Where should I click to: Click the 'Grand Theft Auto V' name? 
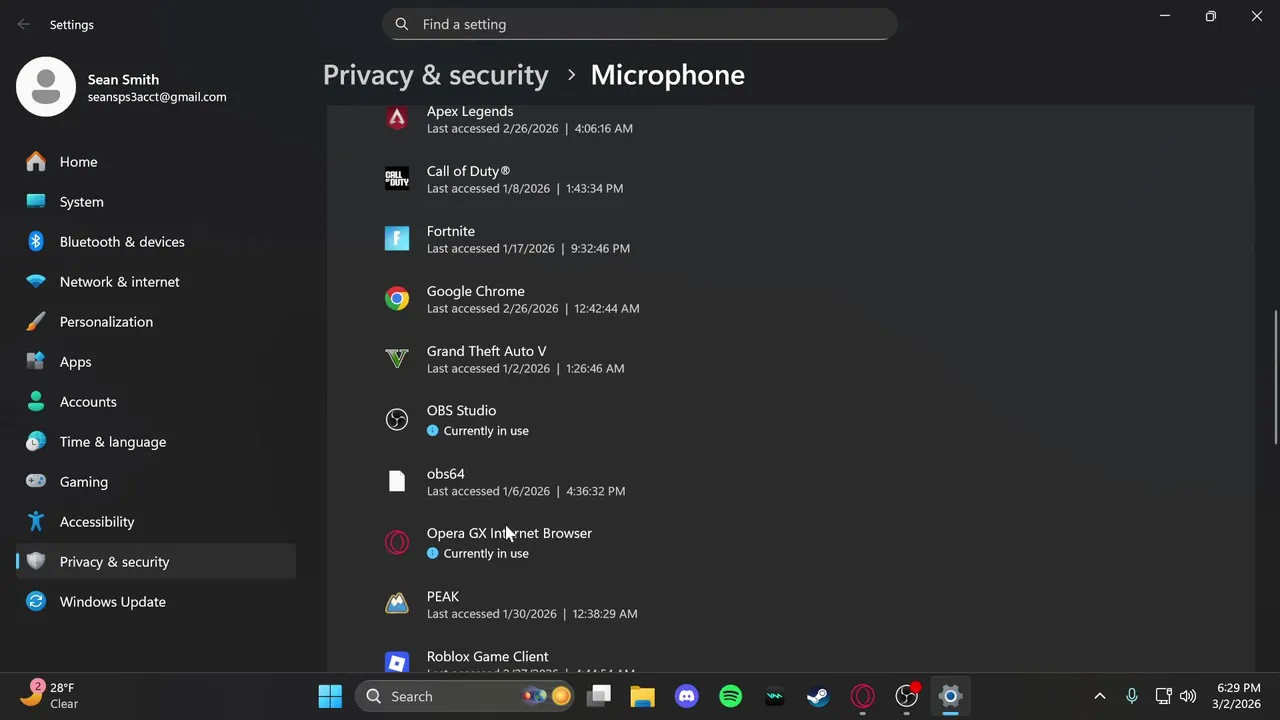pyautogui.click(x=487, y=351)
